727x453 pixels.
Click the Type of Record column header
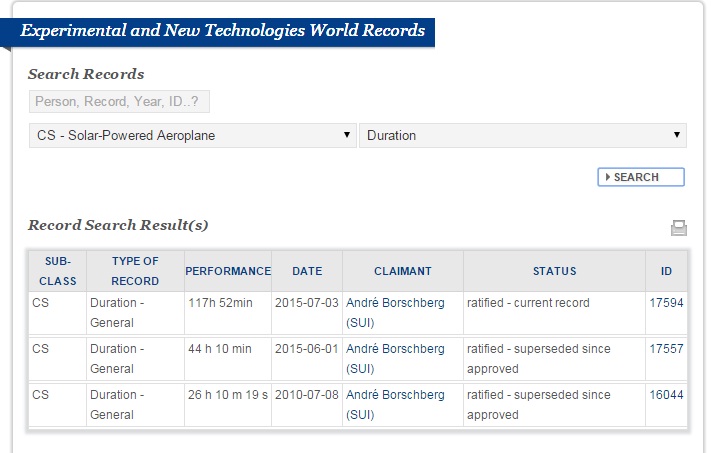point(135,271)
